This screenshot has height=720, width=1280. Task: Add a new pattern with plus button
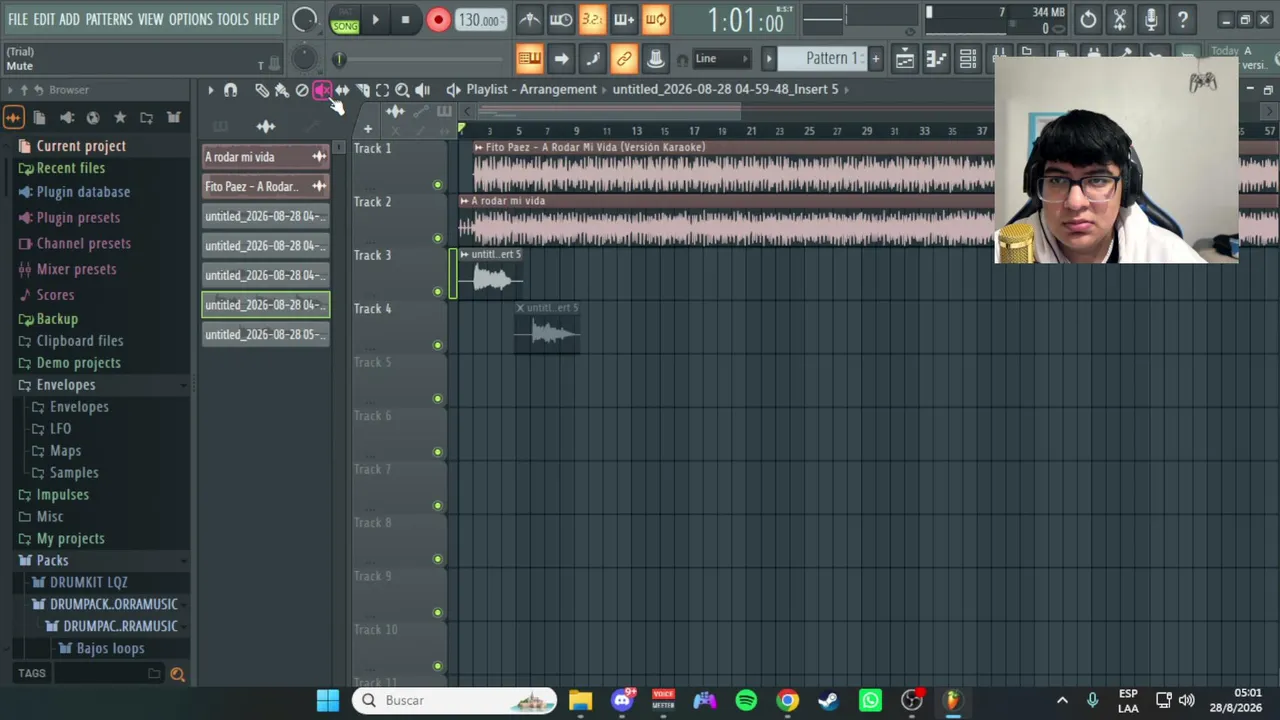click(876, 59)
